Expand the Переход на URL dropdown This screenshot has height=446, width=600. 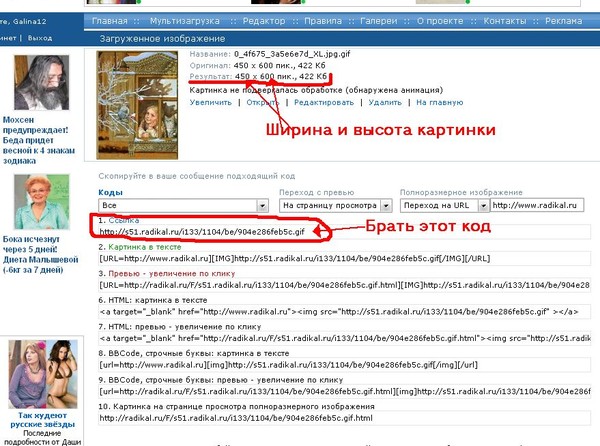click(x=445, y=205)
